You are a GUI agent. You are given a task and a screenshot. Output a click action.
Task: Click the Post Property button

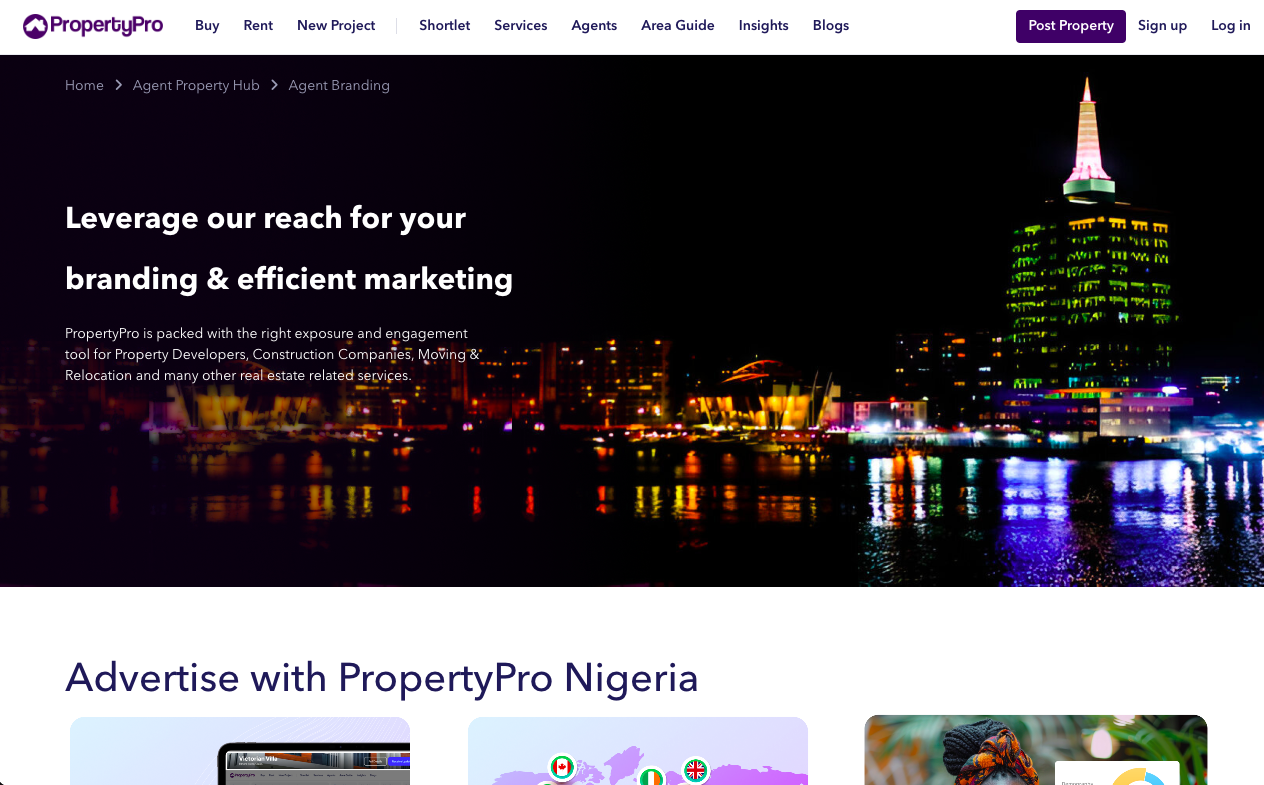point(1071,26)
